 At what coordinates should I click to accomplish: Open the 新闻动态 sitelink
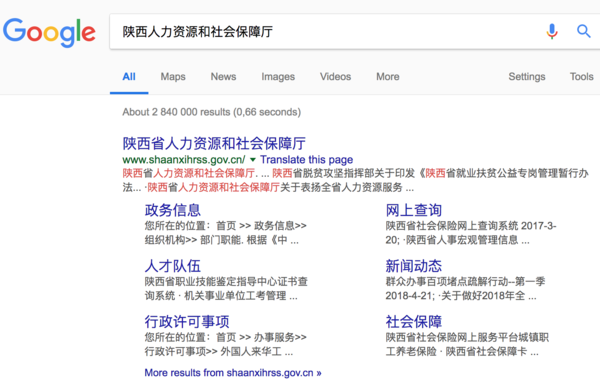coord(414,266)
